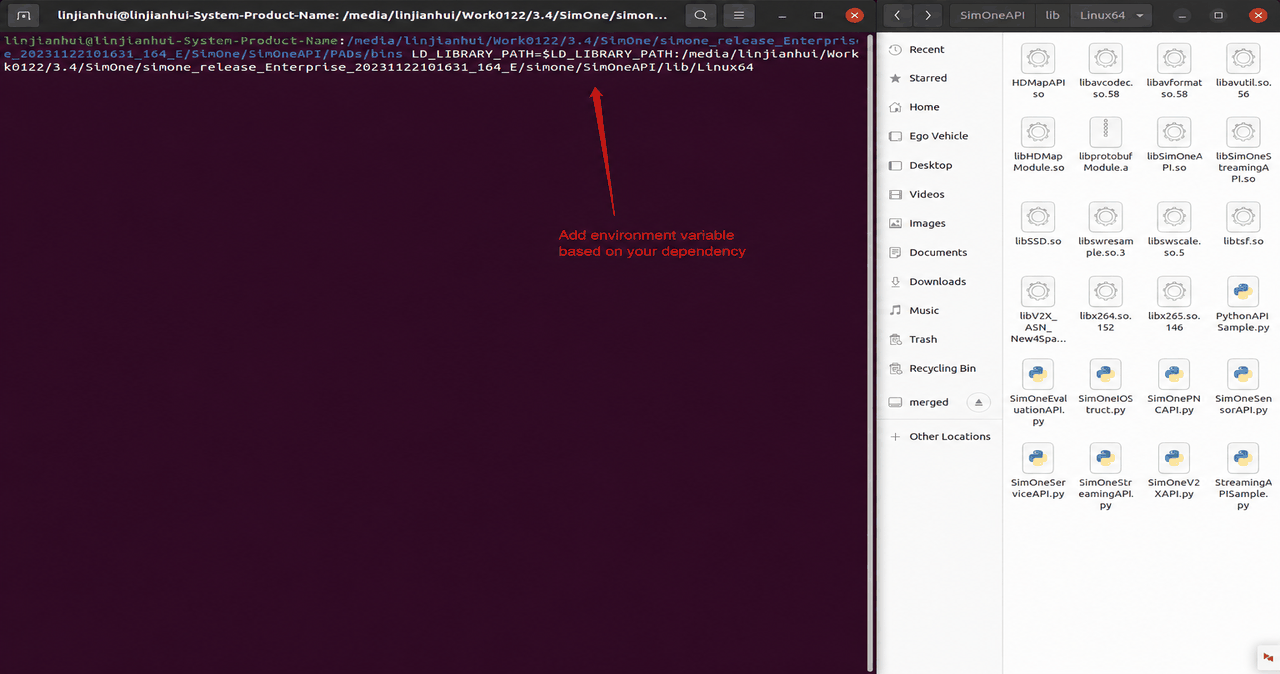Select libprotobufModule.a archive icon
Image resolution: width=1280 pixels, height=674 pixels.
(x=1106, y=133)
